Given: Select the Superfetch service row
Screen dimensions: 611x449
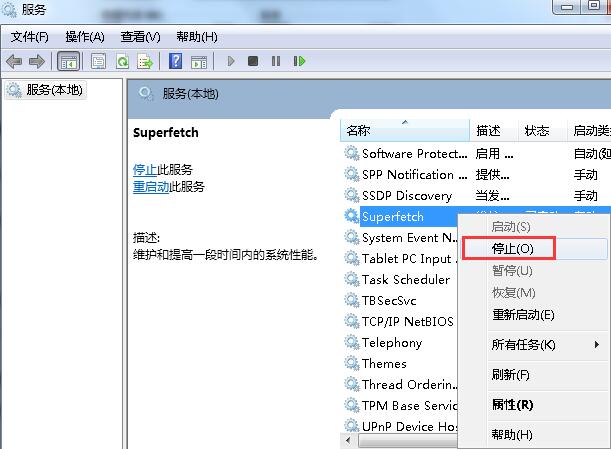Looking at the screenshot, I should coord(401,217).
